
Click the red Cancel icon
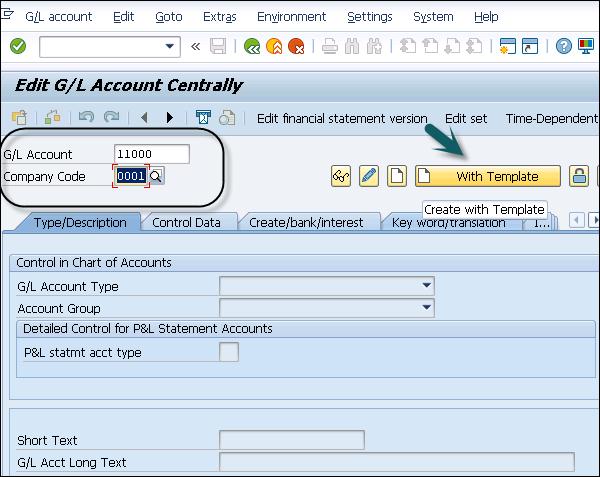coord(296,46)
